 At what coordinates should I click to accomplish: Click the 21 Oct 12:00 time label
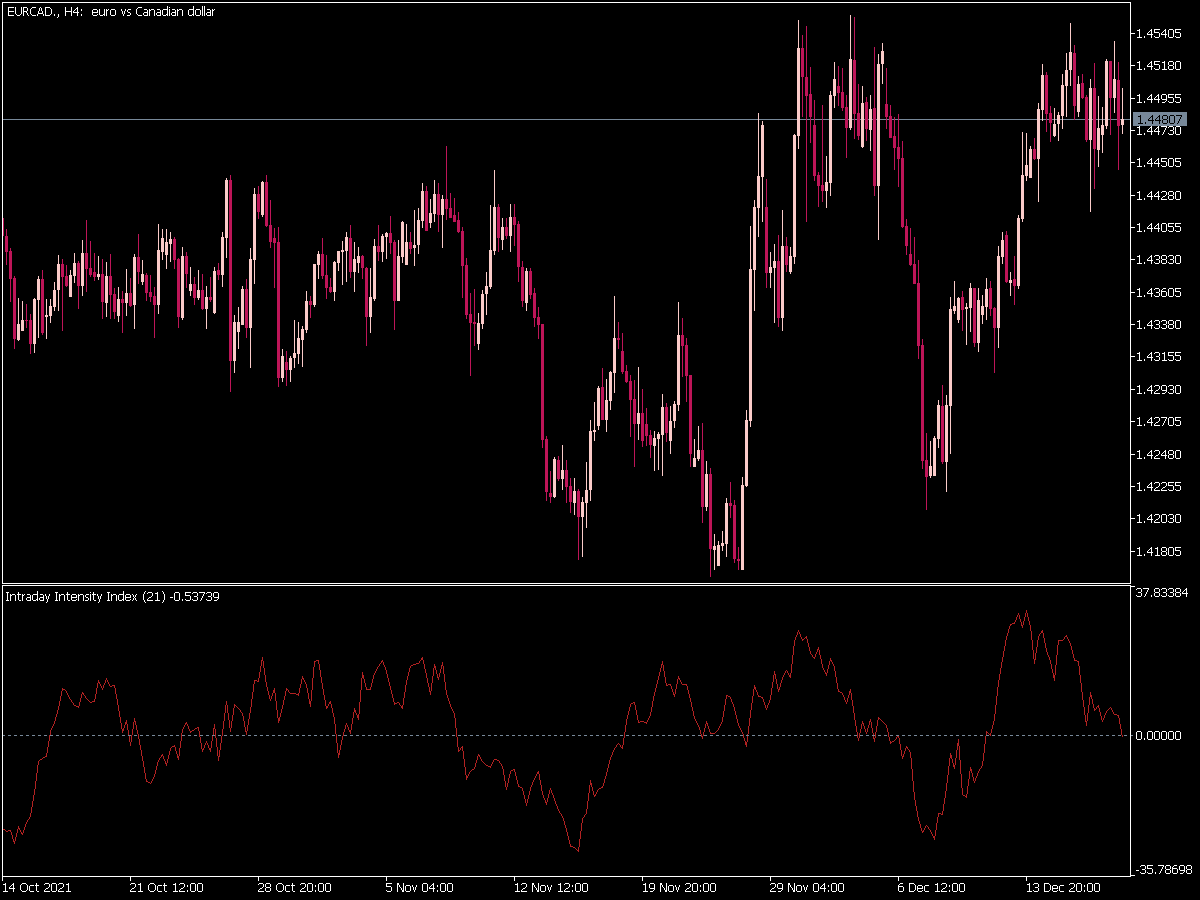point(167,887)
